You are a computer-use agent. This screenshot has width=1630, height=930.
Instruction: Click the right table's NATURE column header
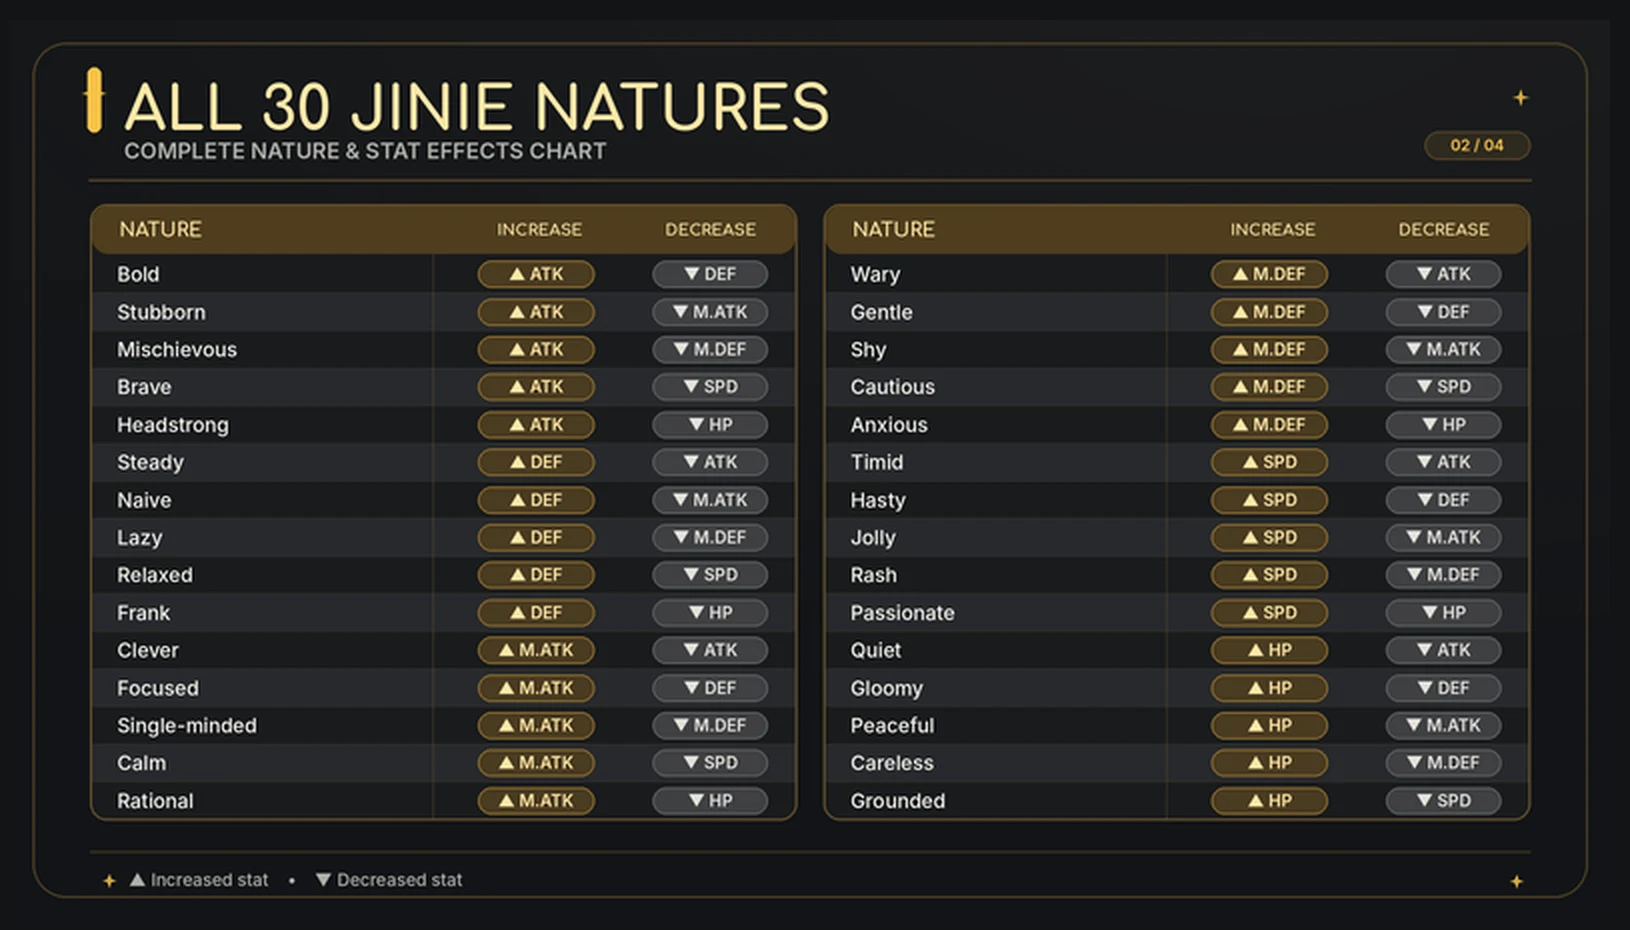(893, 229)
